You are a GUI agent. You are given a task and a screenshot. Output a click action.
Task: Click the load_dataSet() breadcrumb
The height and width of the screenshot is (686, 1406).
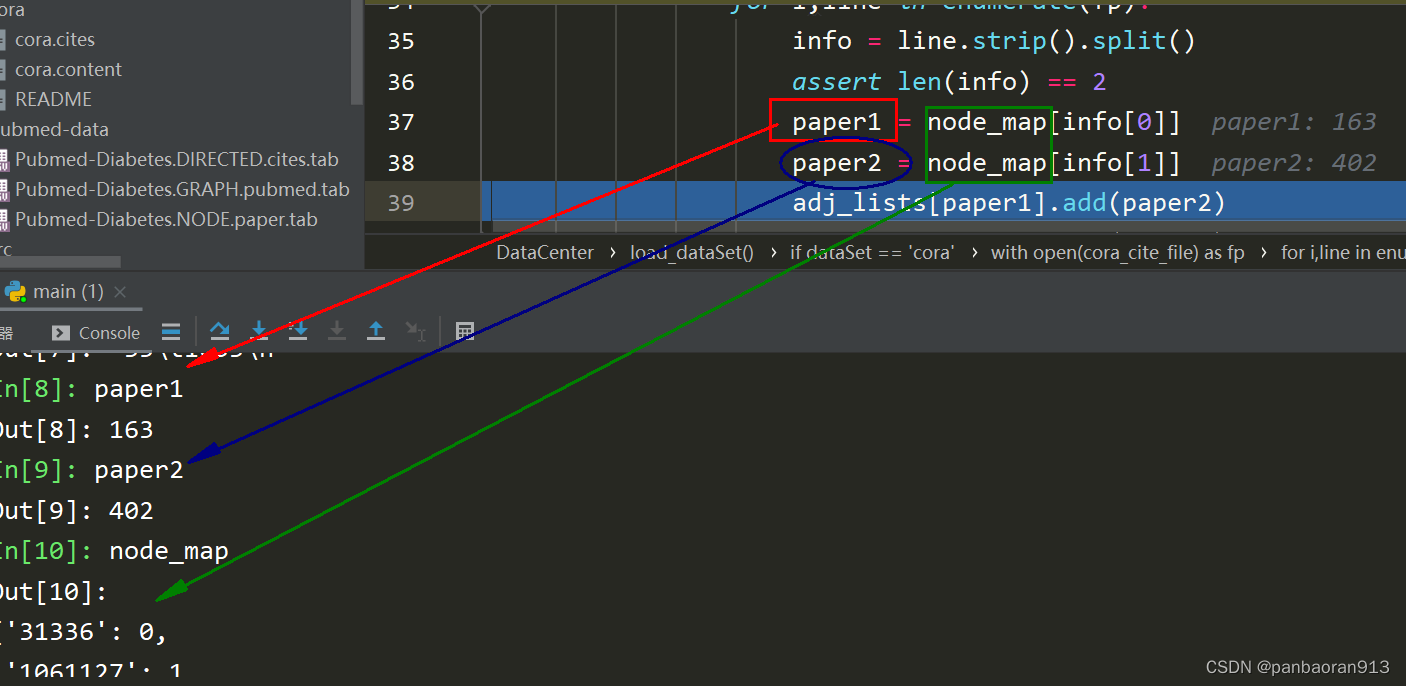pos(691,253)
